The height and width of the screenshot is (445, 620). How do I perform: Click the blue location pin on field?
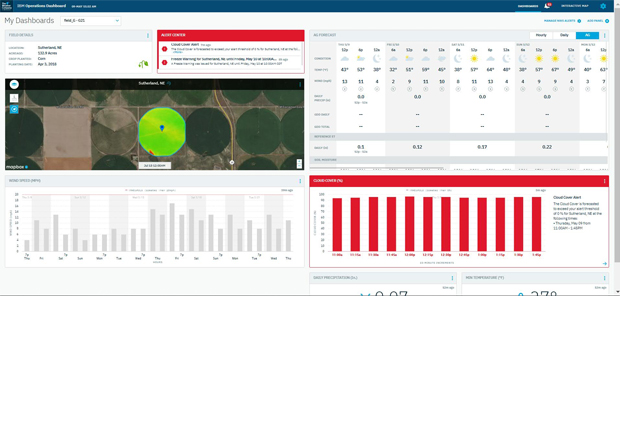[162, 128]
